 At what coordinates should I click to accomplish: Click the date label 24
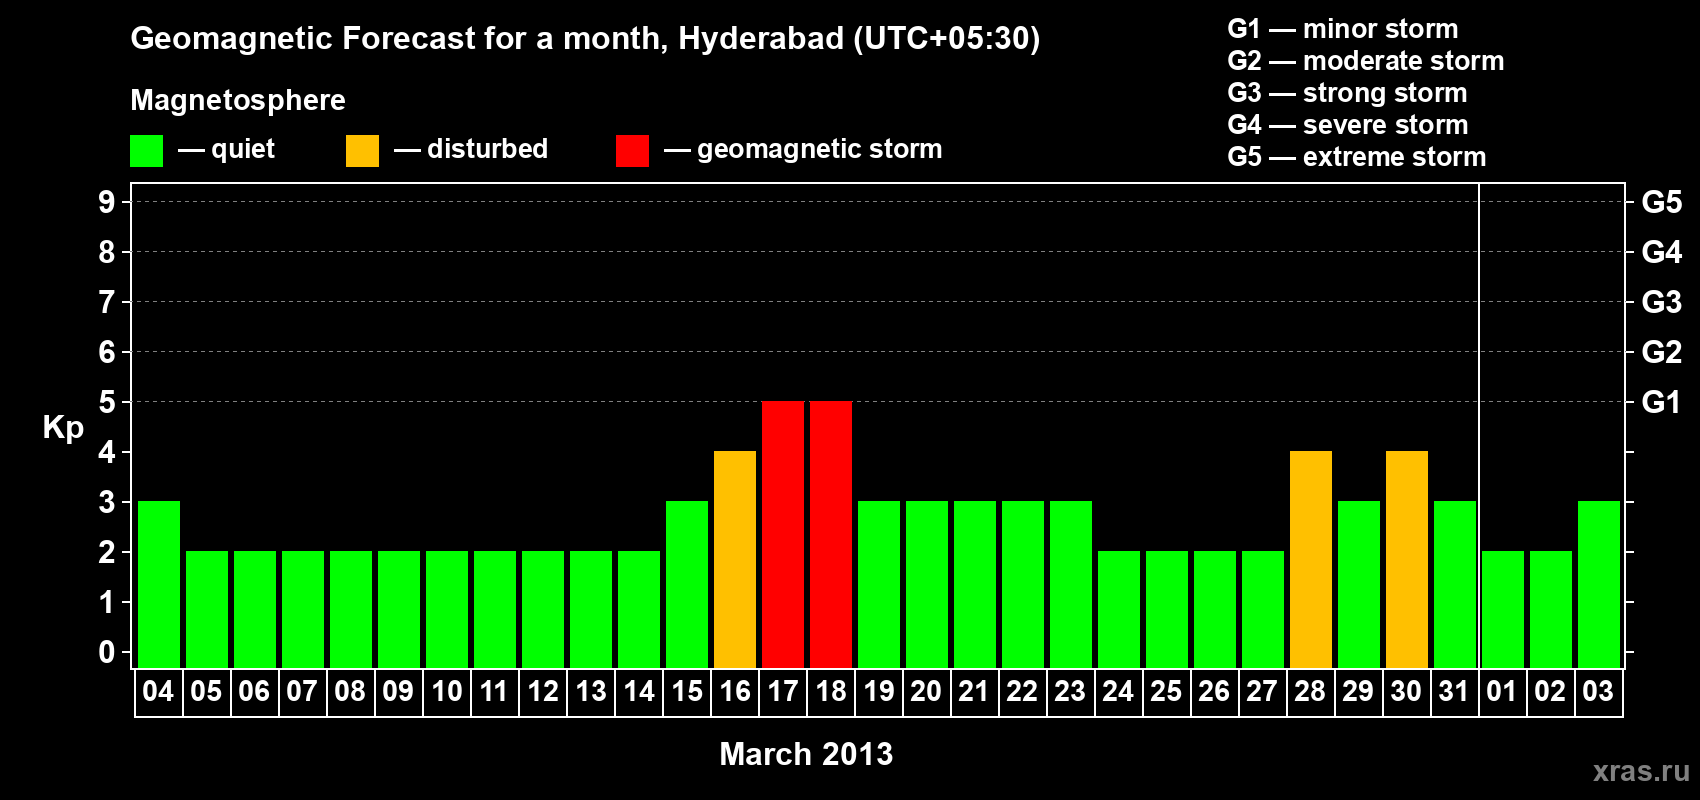[x=1118, y=691]
